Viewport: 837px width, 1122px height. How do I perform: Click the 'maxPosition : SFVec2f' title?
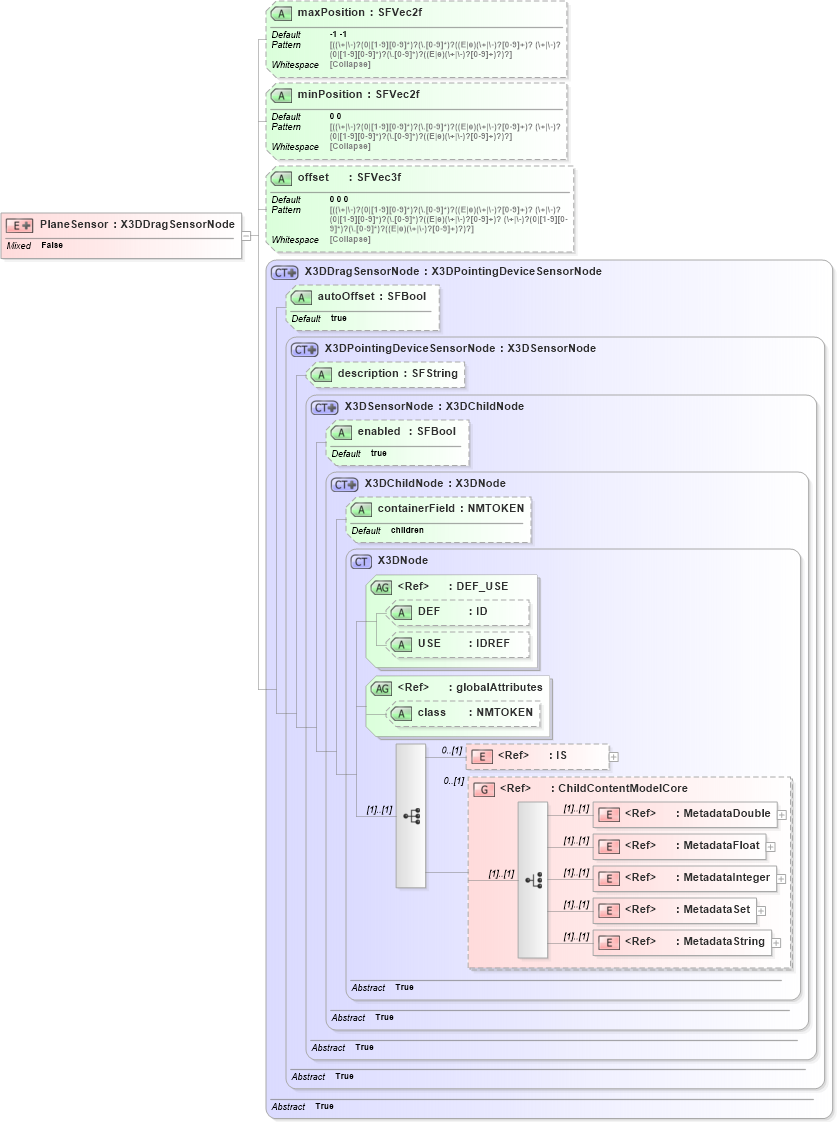pyautogui.click(x=360, y=13)
